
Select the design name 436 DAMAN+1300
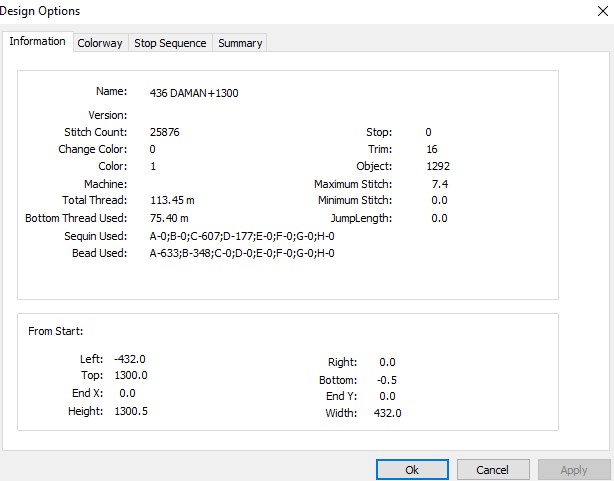click(194, 93)
